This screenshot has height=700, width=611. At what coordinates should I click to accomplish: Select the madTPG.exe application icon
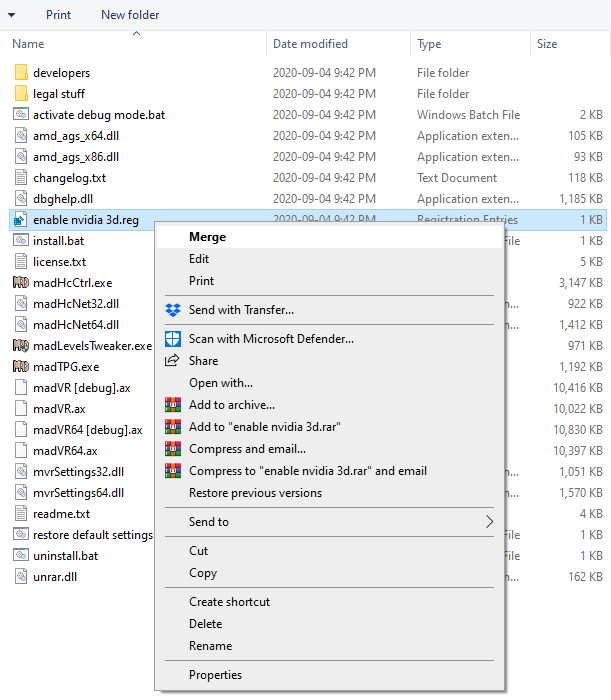(x=21, y=366)
